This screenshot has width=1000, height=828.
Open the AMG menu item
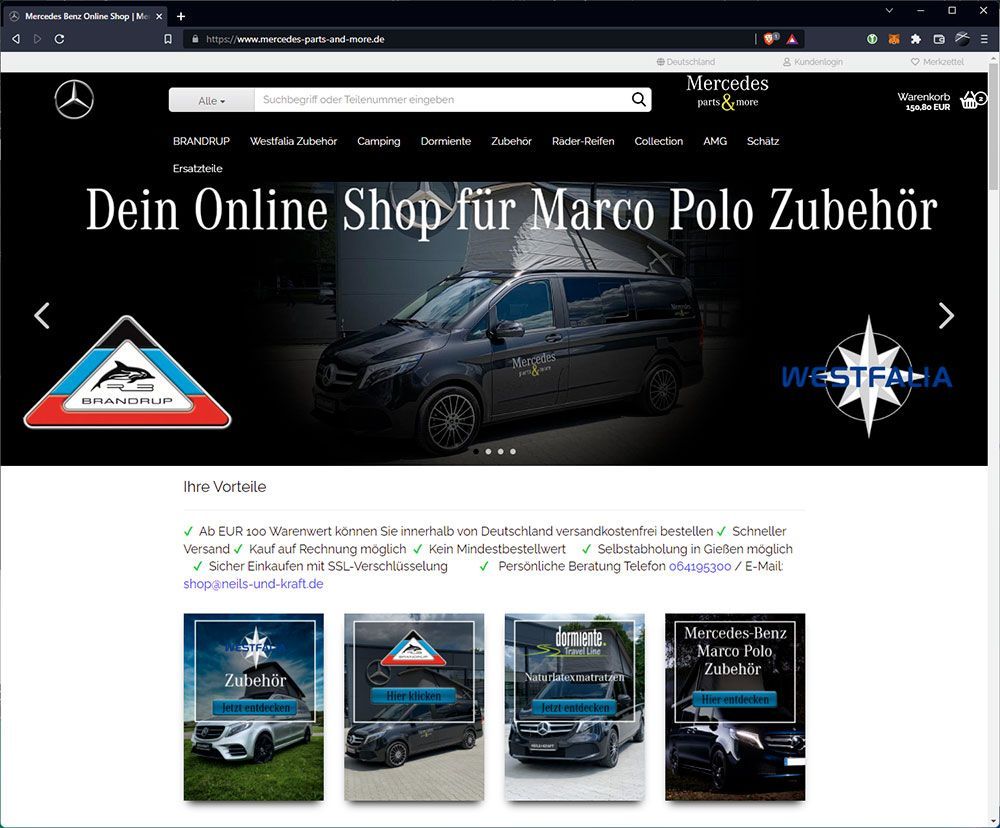(715, 141)
